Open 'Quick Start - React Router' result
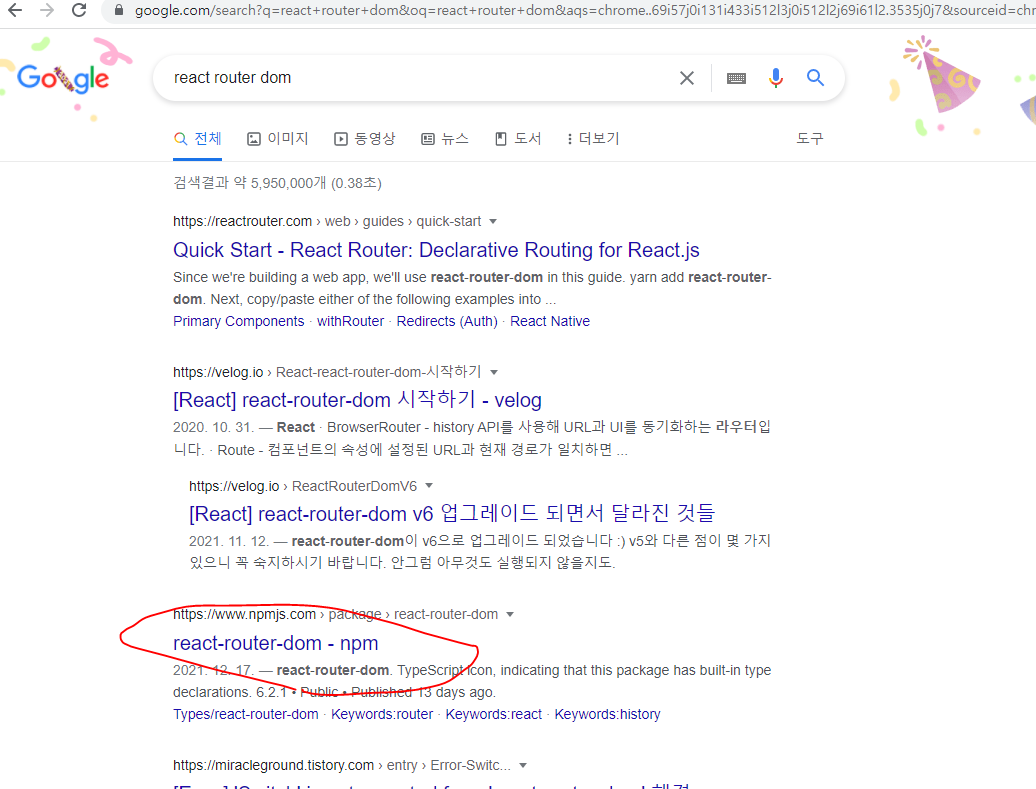This screenshot has width=1036, height=789. point(436,250)
